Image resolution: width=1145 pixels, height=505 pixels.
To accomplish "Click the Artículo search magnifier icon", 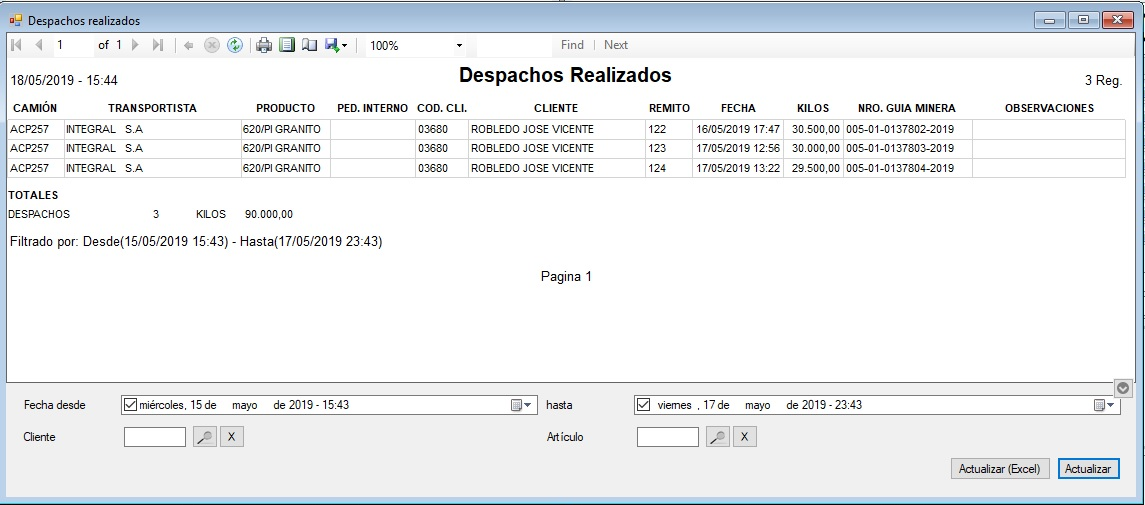I will [717, 437].
